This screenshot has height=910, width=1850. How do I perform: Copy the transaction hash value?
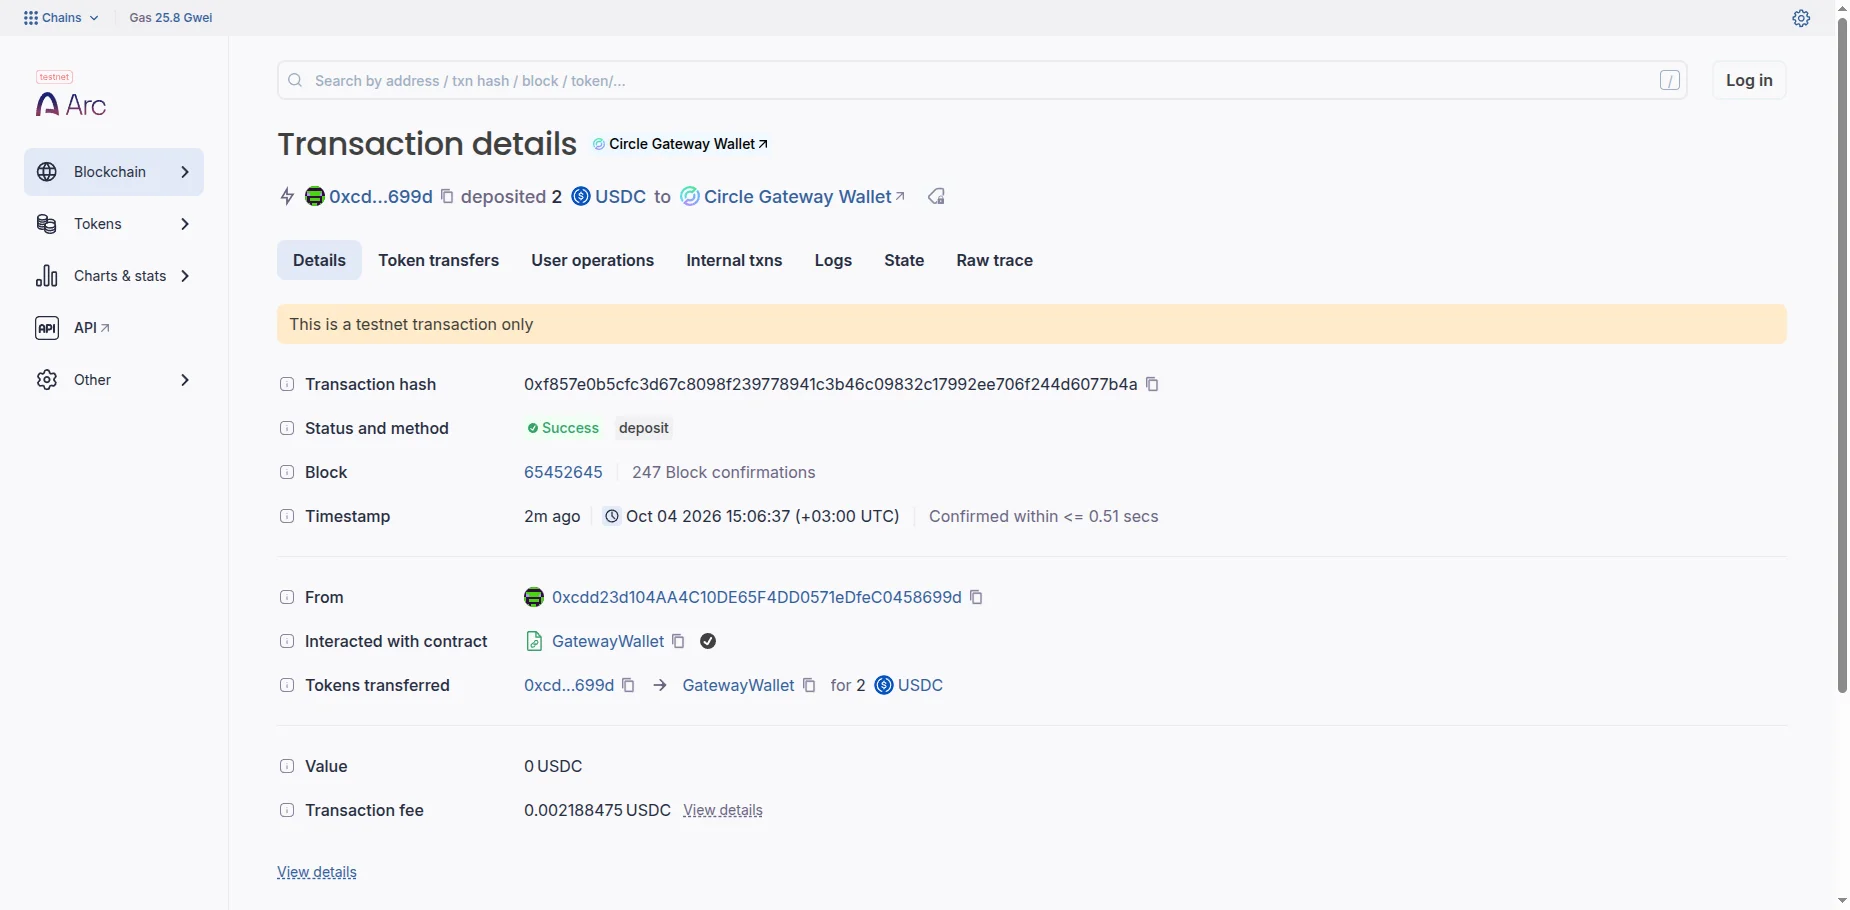tap(1152, 384)
